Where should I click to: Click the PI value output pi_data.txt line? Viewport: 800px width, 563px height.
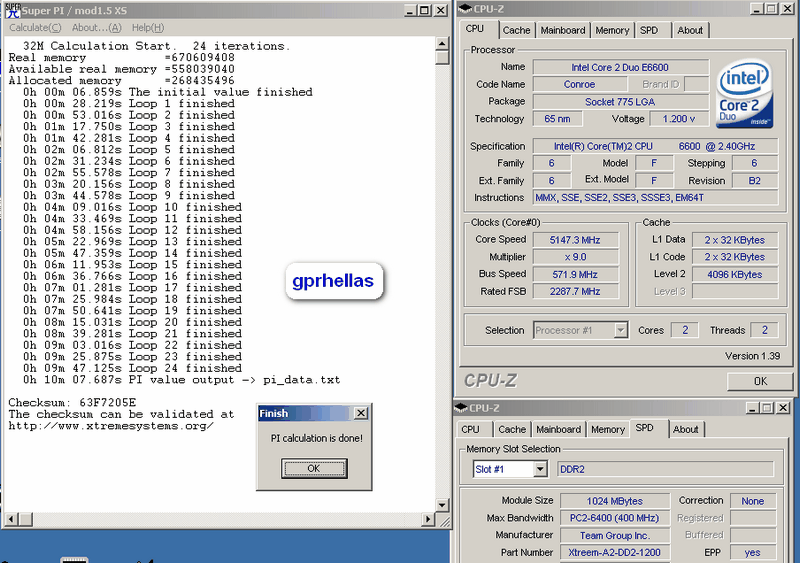[x=181, y=380]
